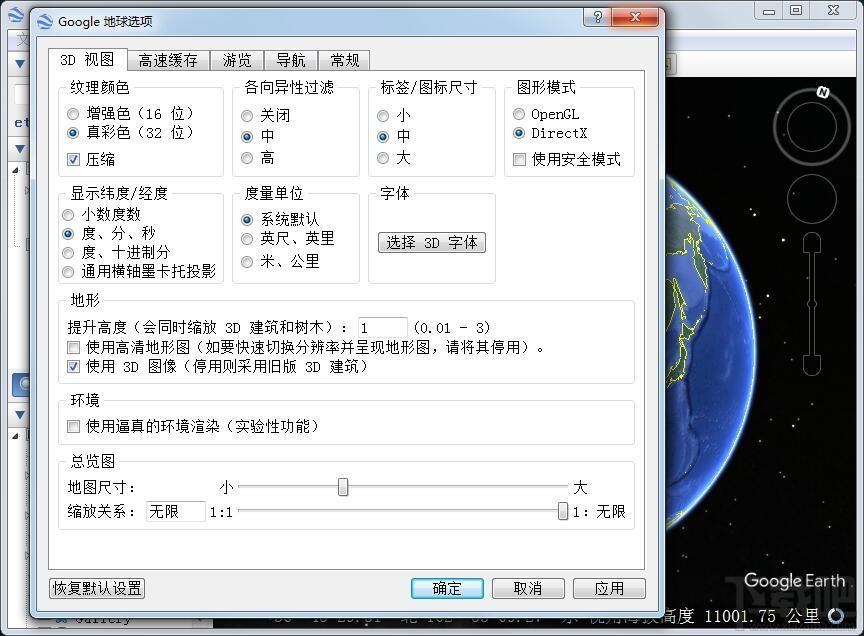Click the Google Earth icon in the options dialog title

(x=44, y=21)
